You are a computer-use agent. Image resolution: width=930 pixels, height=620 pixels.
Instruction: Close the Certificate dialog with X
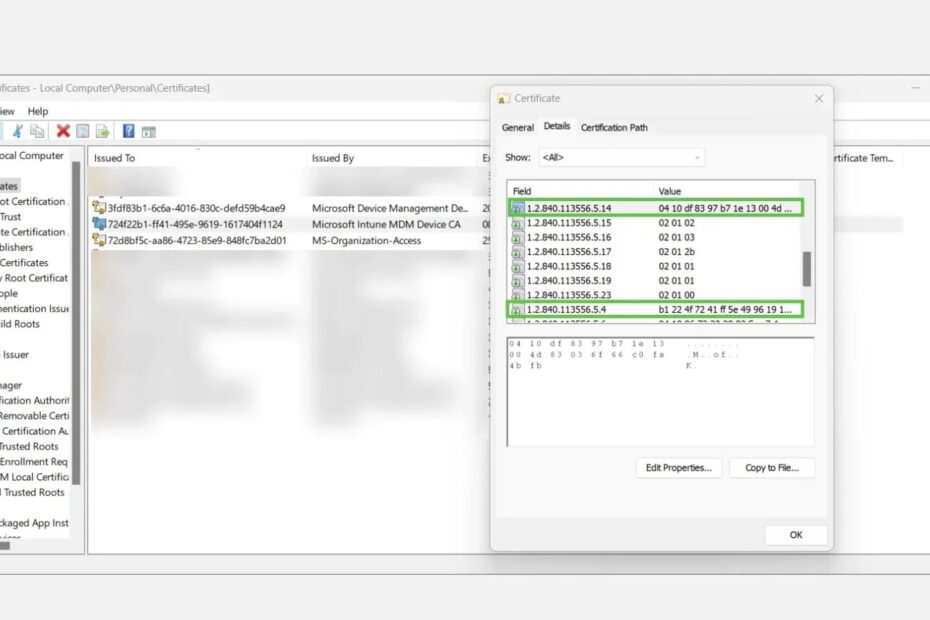point(819,98)
